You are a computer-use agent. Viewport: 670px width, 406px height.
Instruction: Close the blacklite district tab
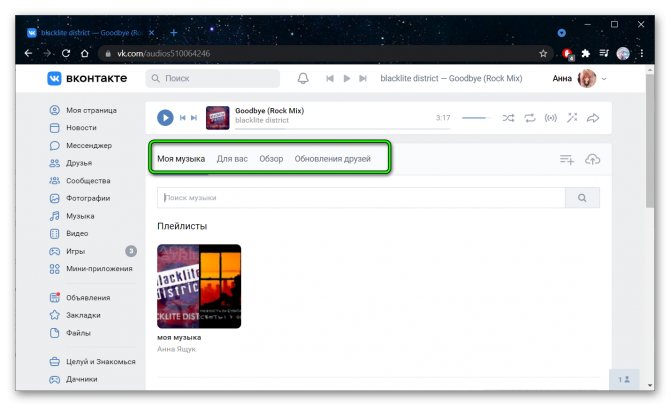151,32
